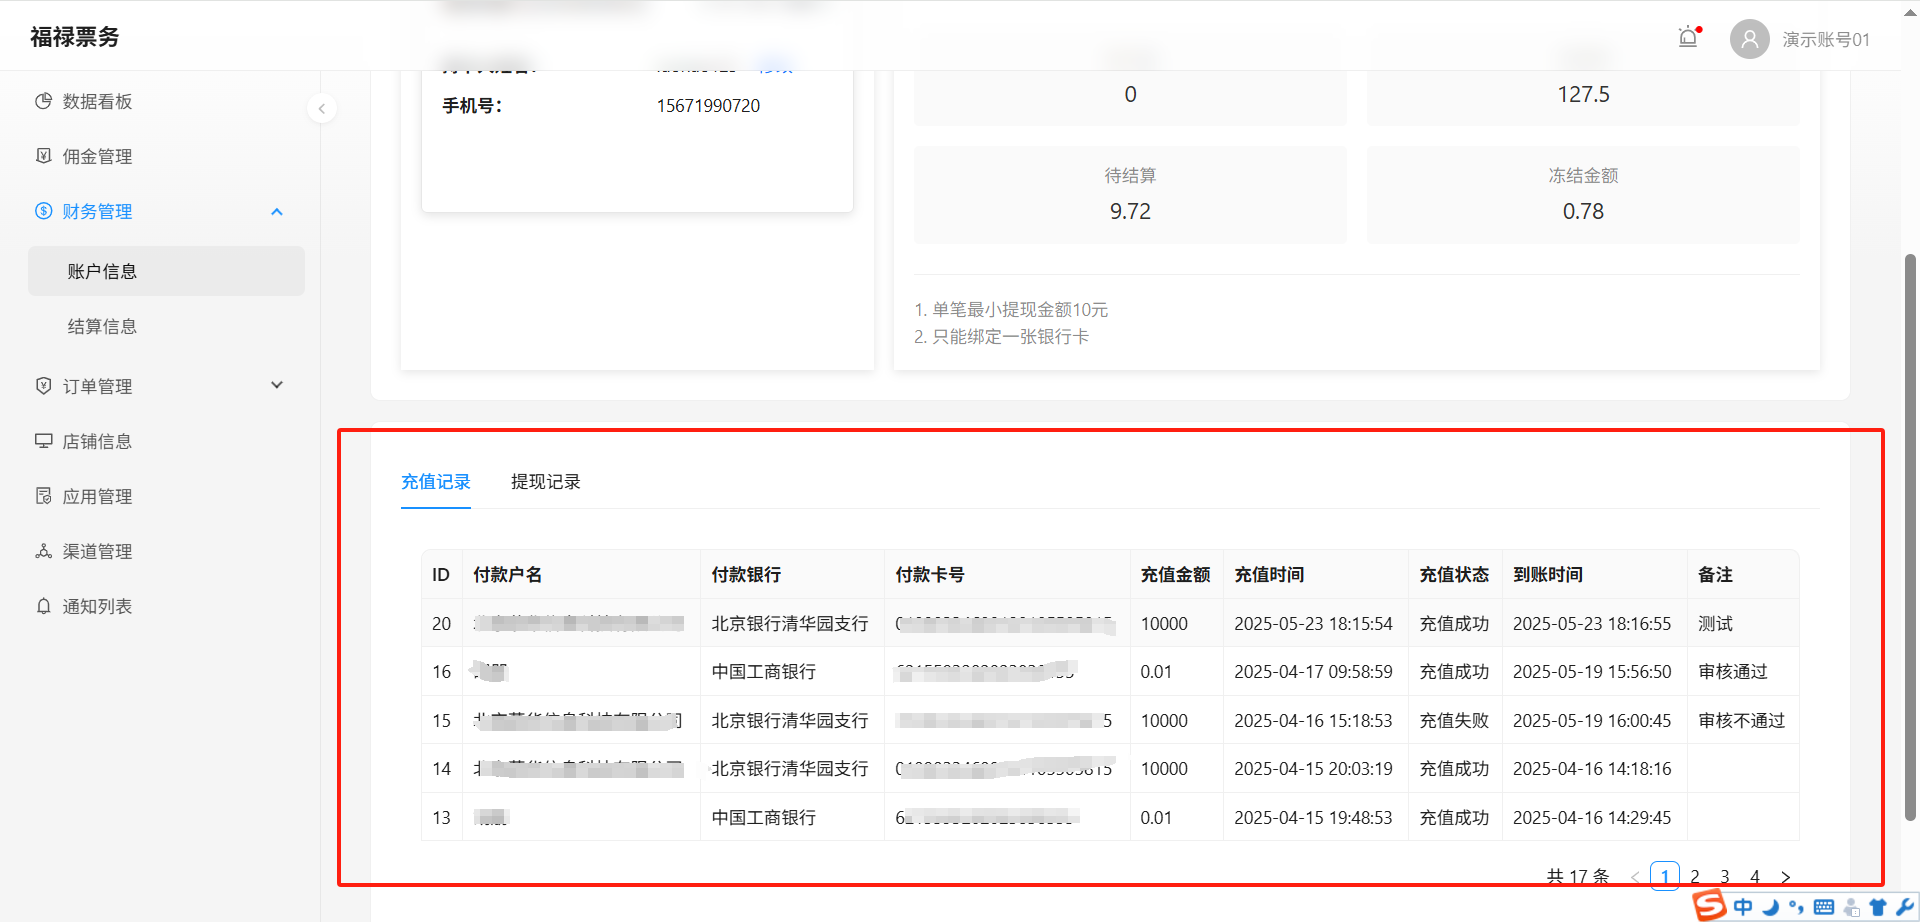
Task: Open the user avatar for 演示账号01
Action: [1749, 39]
